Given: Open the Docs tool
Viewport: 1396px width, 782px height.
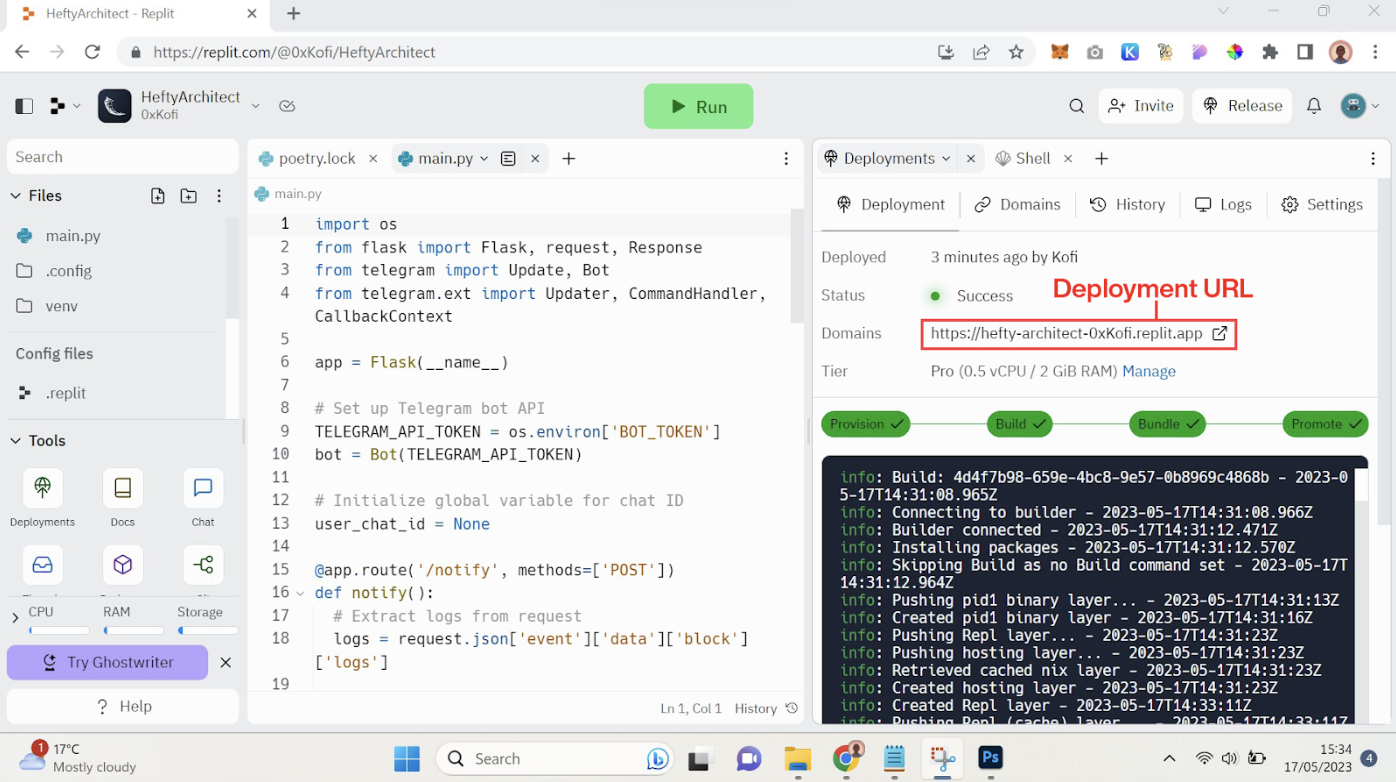Looking at the screenshot, I should pos(122,488).
